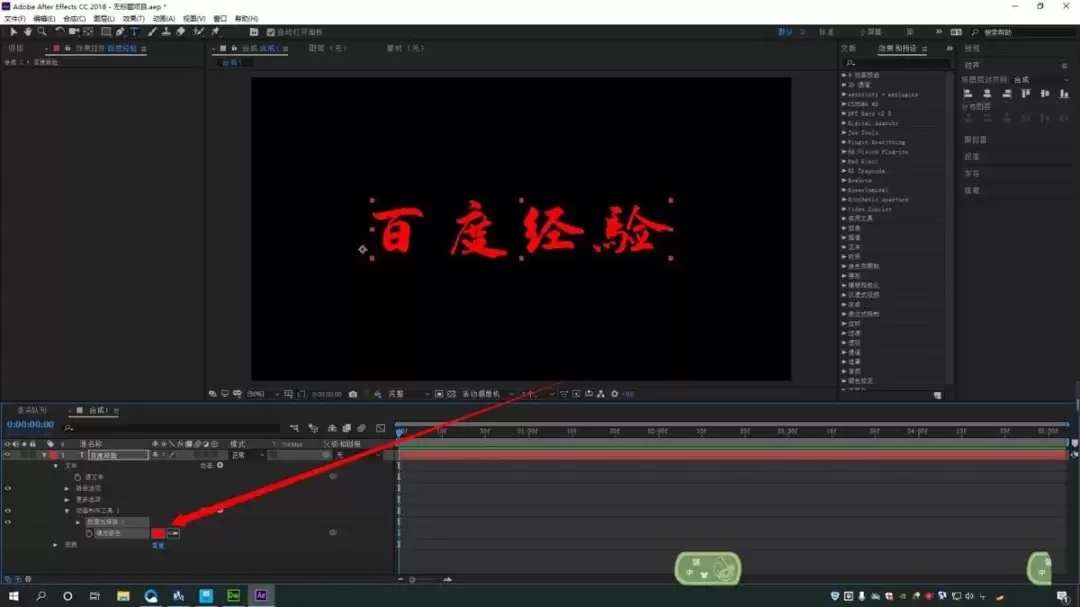The height and width of the screenshot is (607, 1080).
Task: Select the Eraser tool
Action: pyautogui.click(x=180, y=32)
